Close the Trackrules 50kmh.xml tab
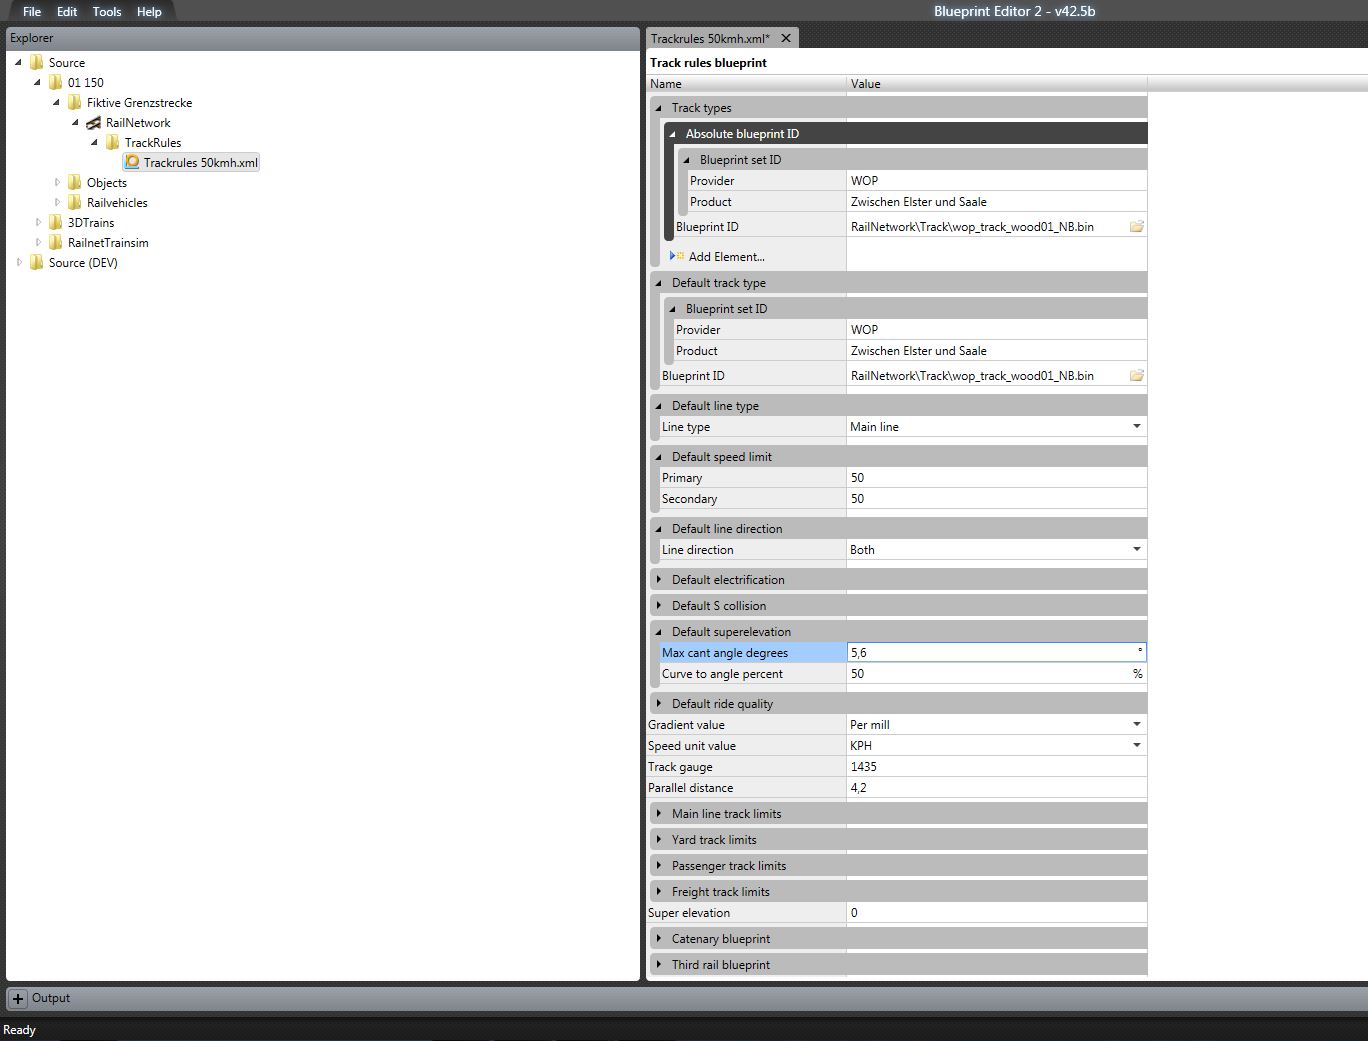 click(786, 38)
